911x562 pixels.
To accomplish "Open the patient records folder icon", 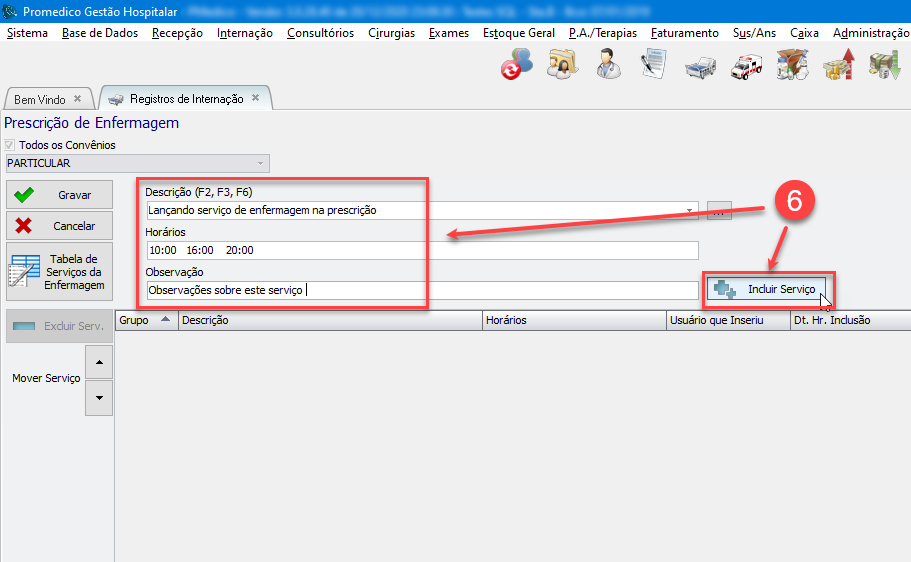I will click(x=563, y=65).
